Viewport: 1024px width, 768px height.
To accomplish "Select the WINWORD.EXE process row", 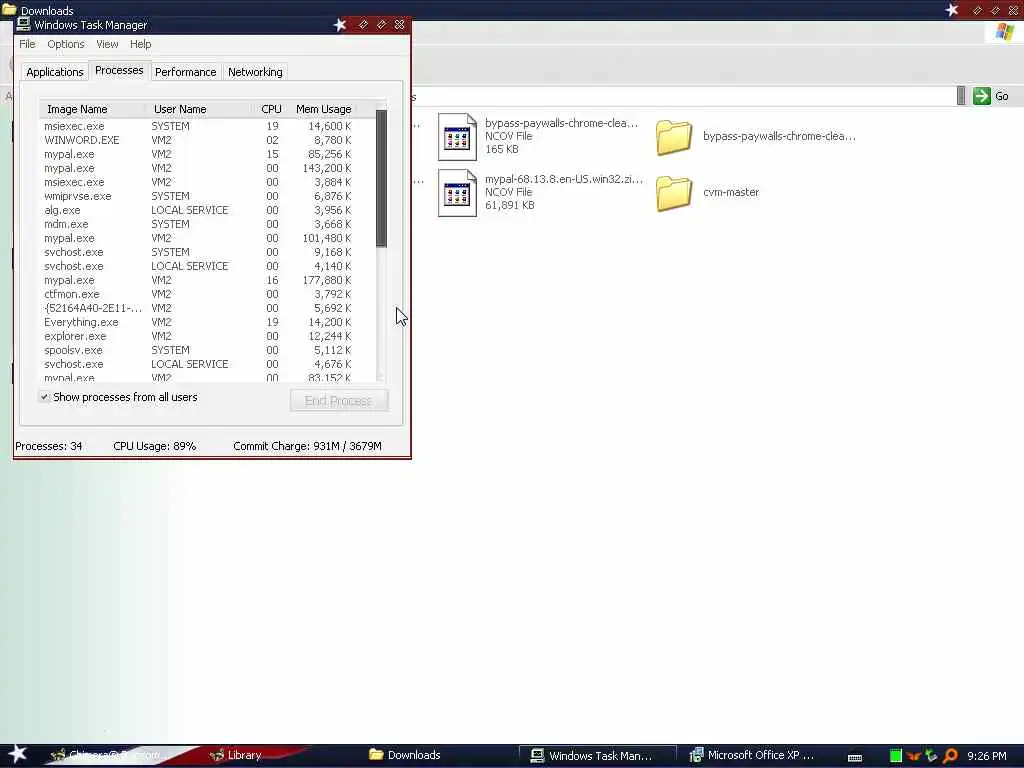I will (x=198, y=140).
